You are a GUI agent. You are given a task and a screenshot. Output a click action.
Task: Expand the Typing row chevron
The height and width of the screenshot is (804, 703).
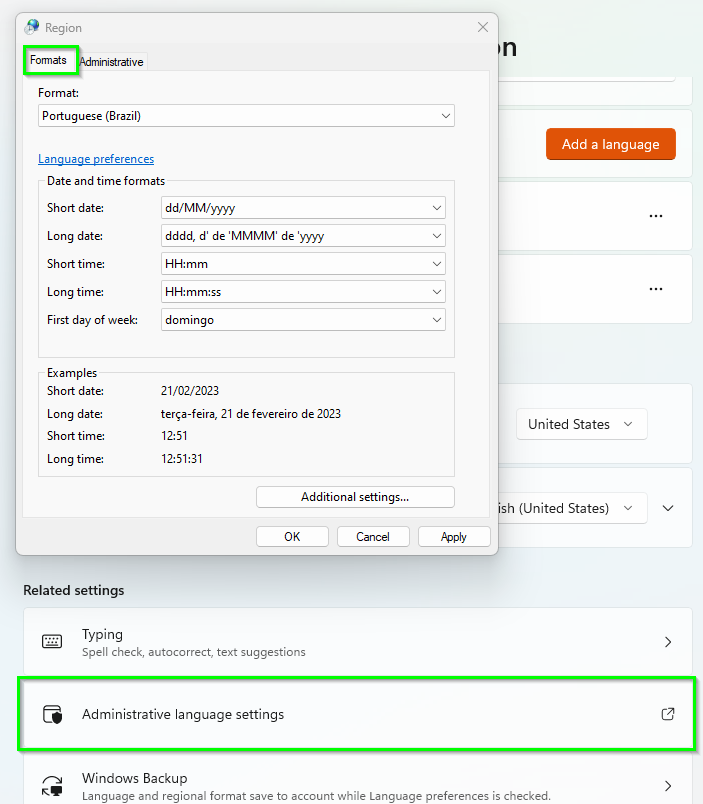point(667,641)
